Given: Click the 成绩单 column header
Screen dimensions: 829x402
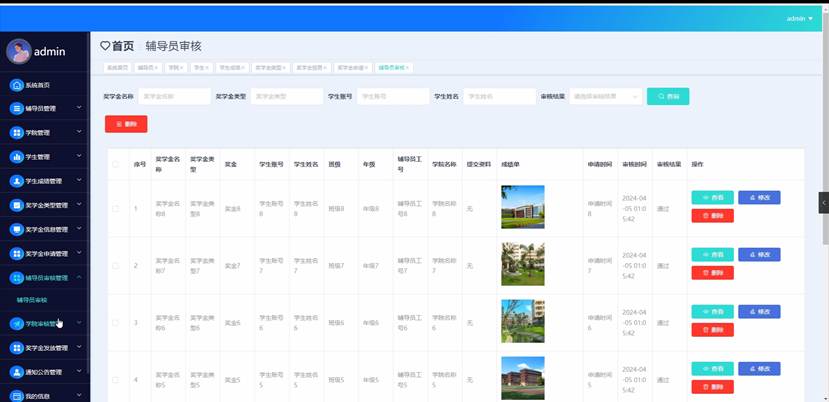Looking at the screenshot, I should click(510, 165).
